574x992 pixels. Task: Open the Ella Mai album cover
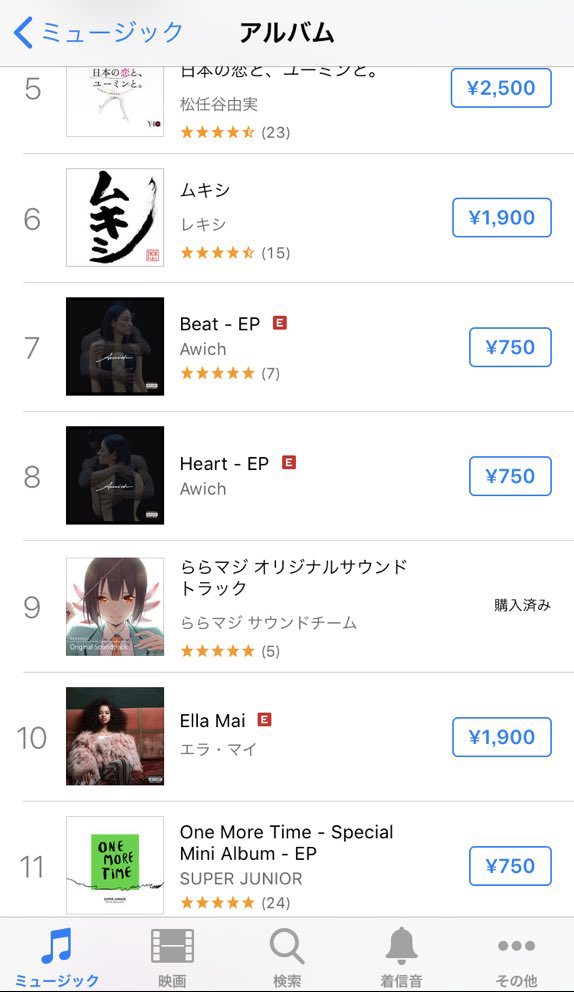115,736
